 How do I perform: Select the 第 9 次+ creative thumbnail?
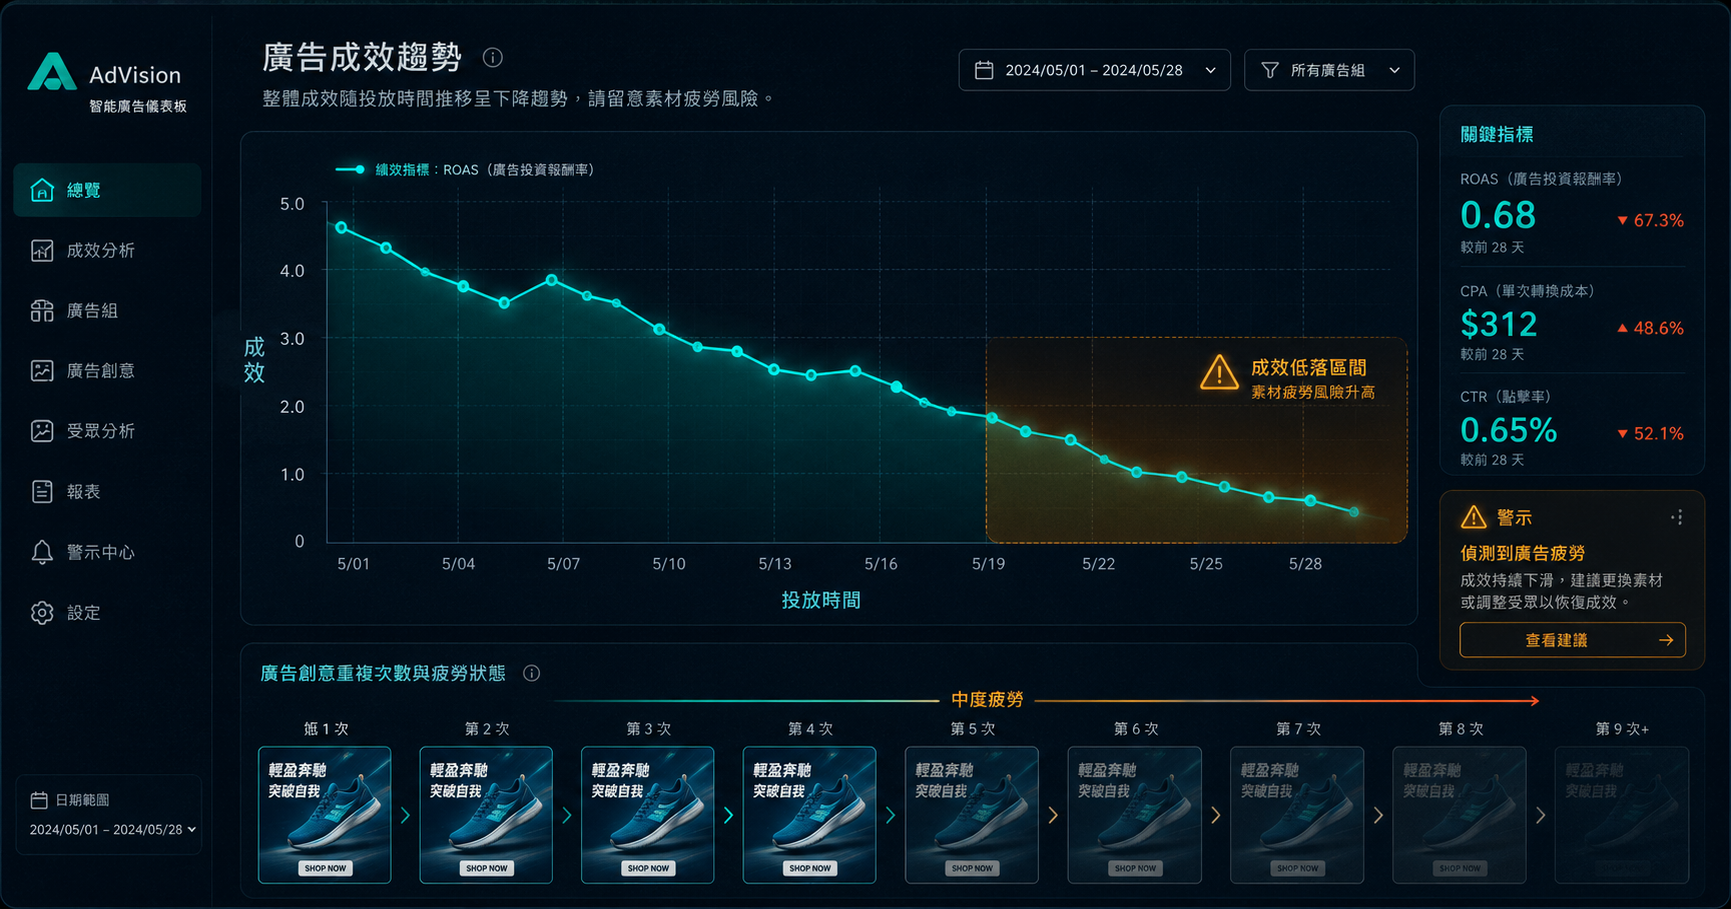pos(1622,815)
